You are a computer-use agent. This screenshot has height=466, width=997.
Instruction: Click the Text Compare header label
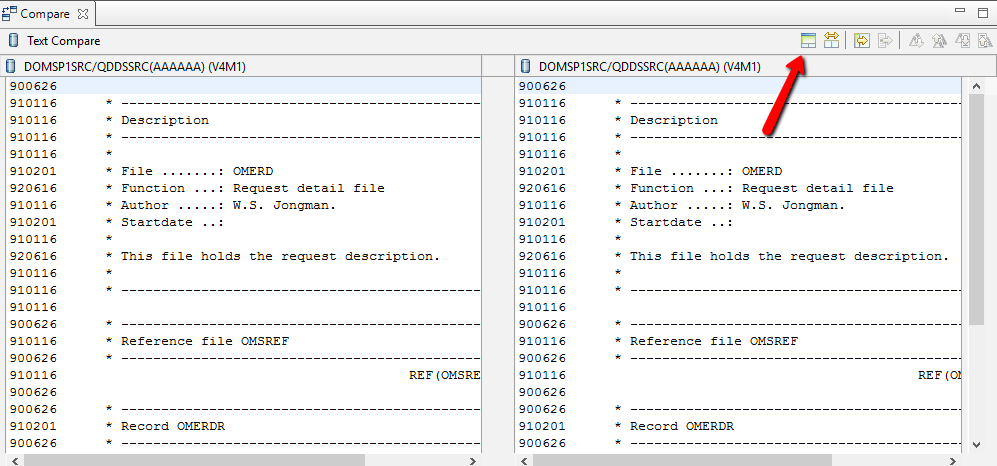[63, 41]
